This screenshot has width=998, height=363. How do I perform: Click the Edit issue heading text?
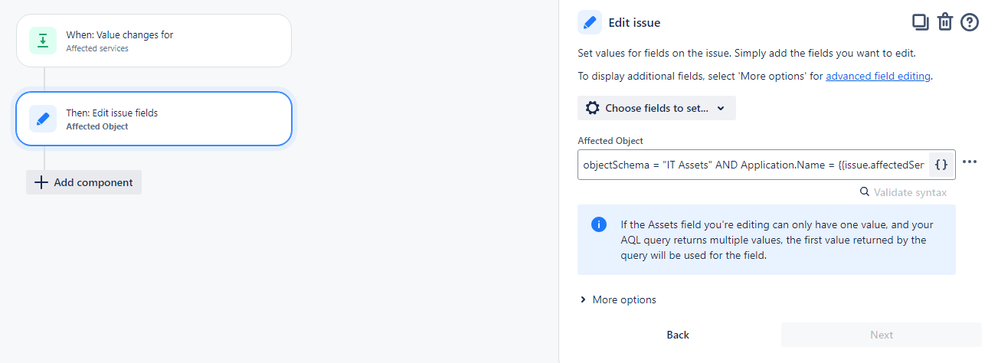(x=635, y=22)
